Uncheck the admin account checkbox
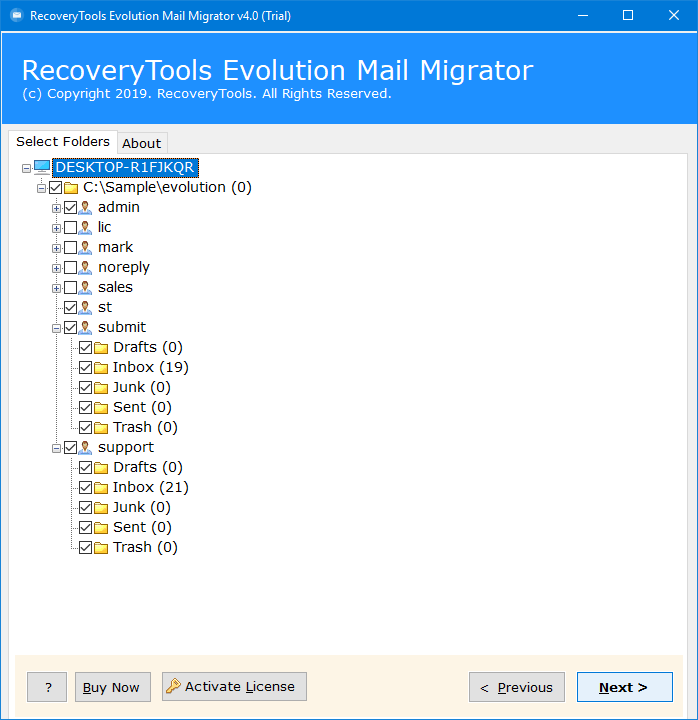Image resolution: width=698 pixels, height=720 pixels. coord(70,208)
